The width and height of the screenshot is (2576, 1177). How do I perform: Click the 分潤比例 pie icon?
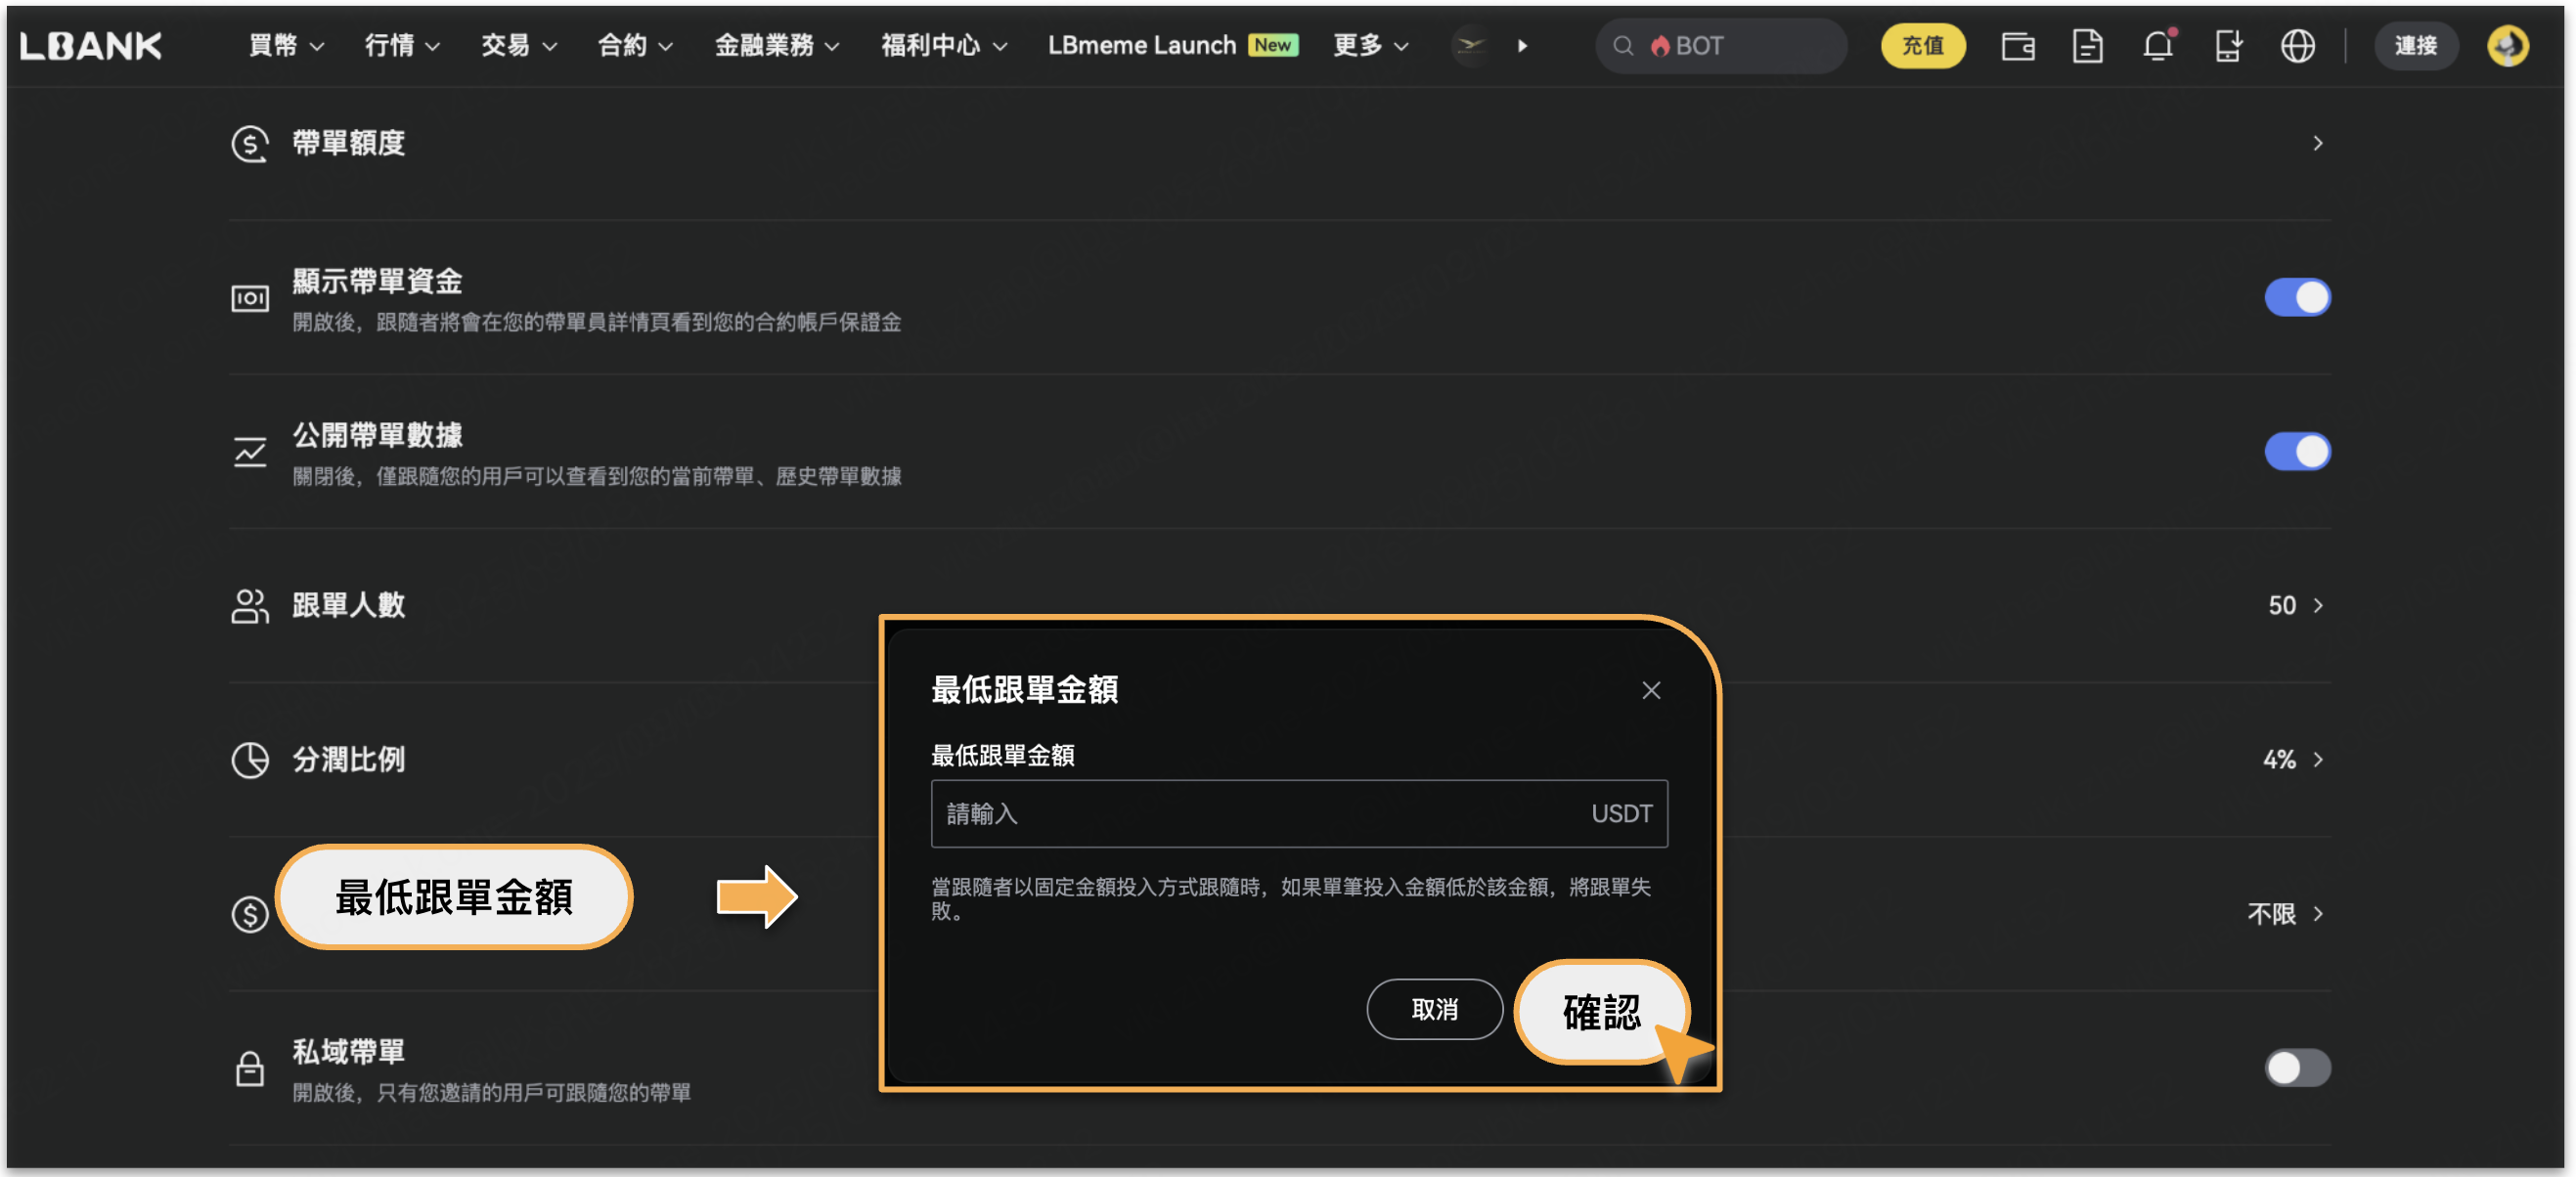250,760
